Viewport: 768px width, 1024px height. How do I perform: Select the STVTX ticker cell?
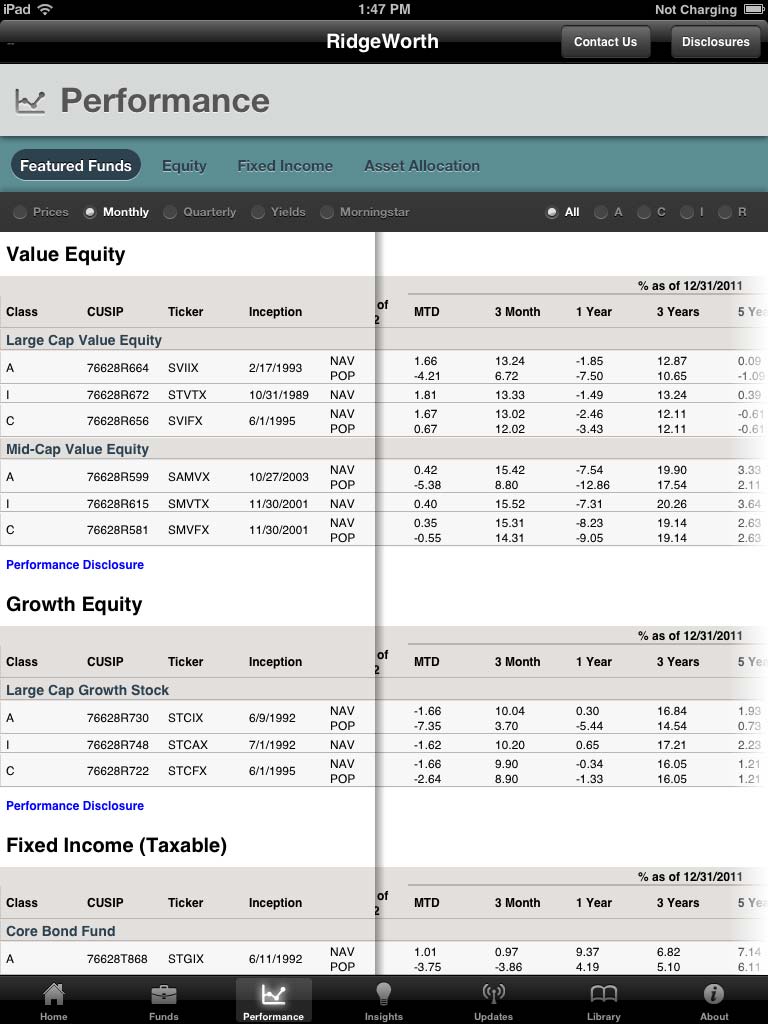tap(187, 395)
